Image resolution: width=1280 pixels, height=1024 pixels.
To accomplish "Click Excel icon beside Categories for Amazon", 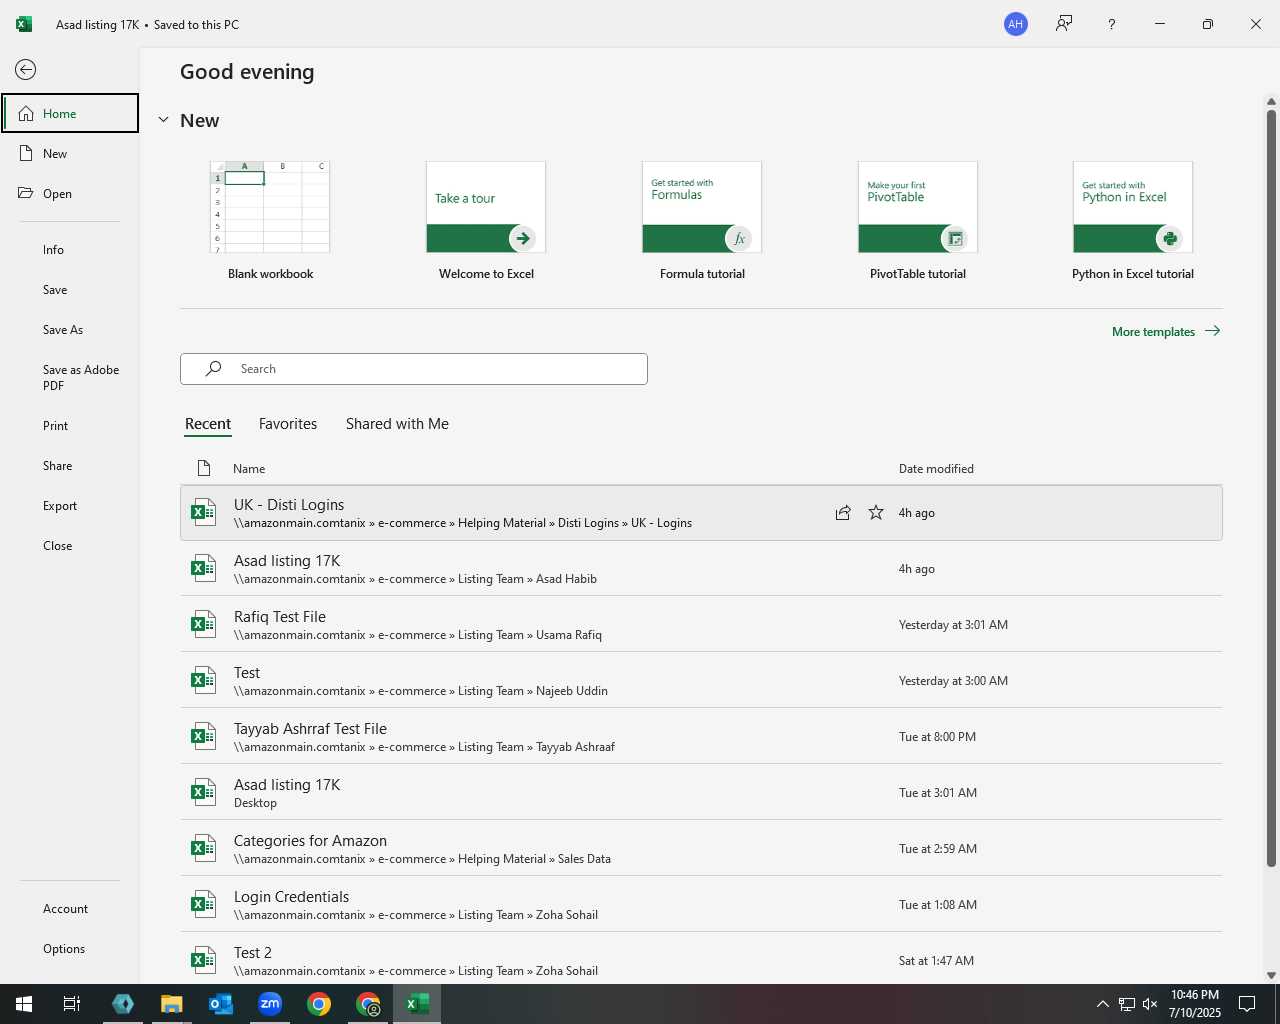I will (203, 849).
